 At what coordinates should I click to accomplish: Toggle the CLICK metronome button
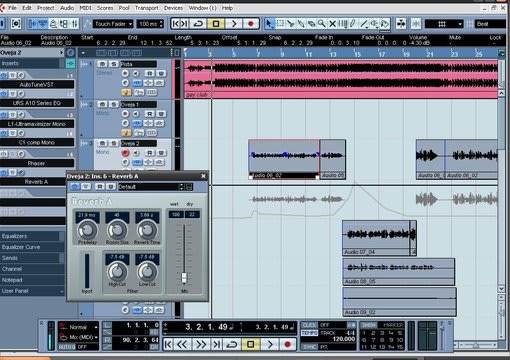tap(309, 325)
